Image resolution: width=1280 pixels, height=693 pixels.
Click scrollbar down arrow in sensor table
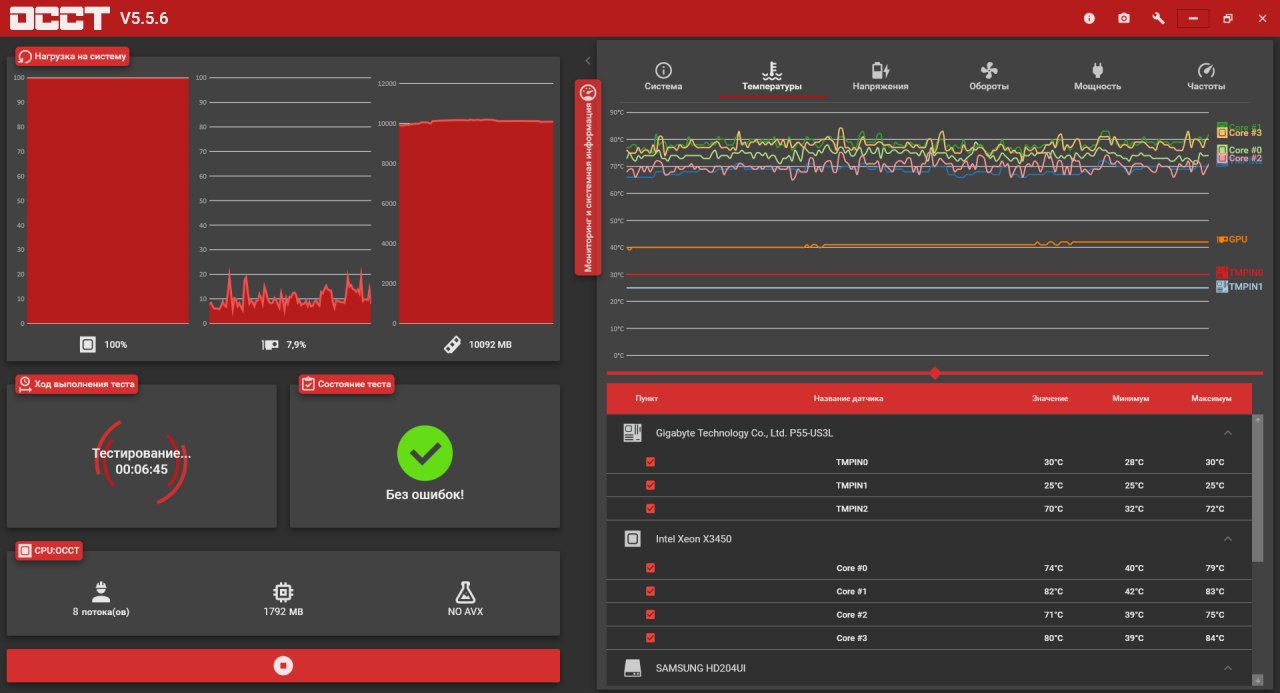[x=1257, y=680]
